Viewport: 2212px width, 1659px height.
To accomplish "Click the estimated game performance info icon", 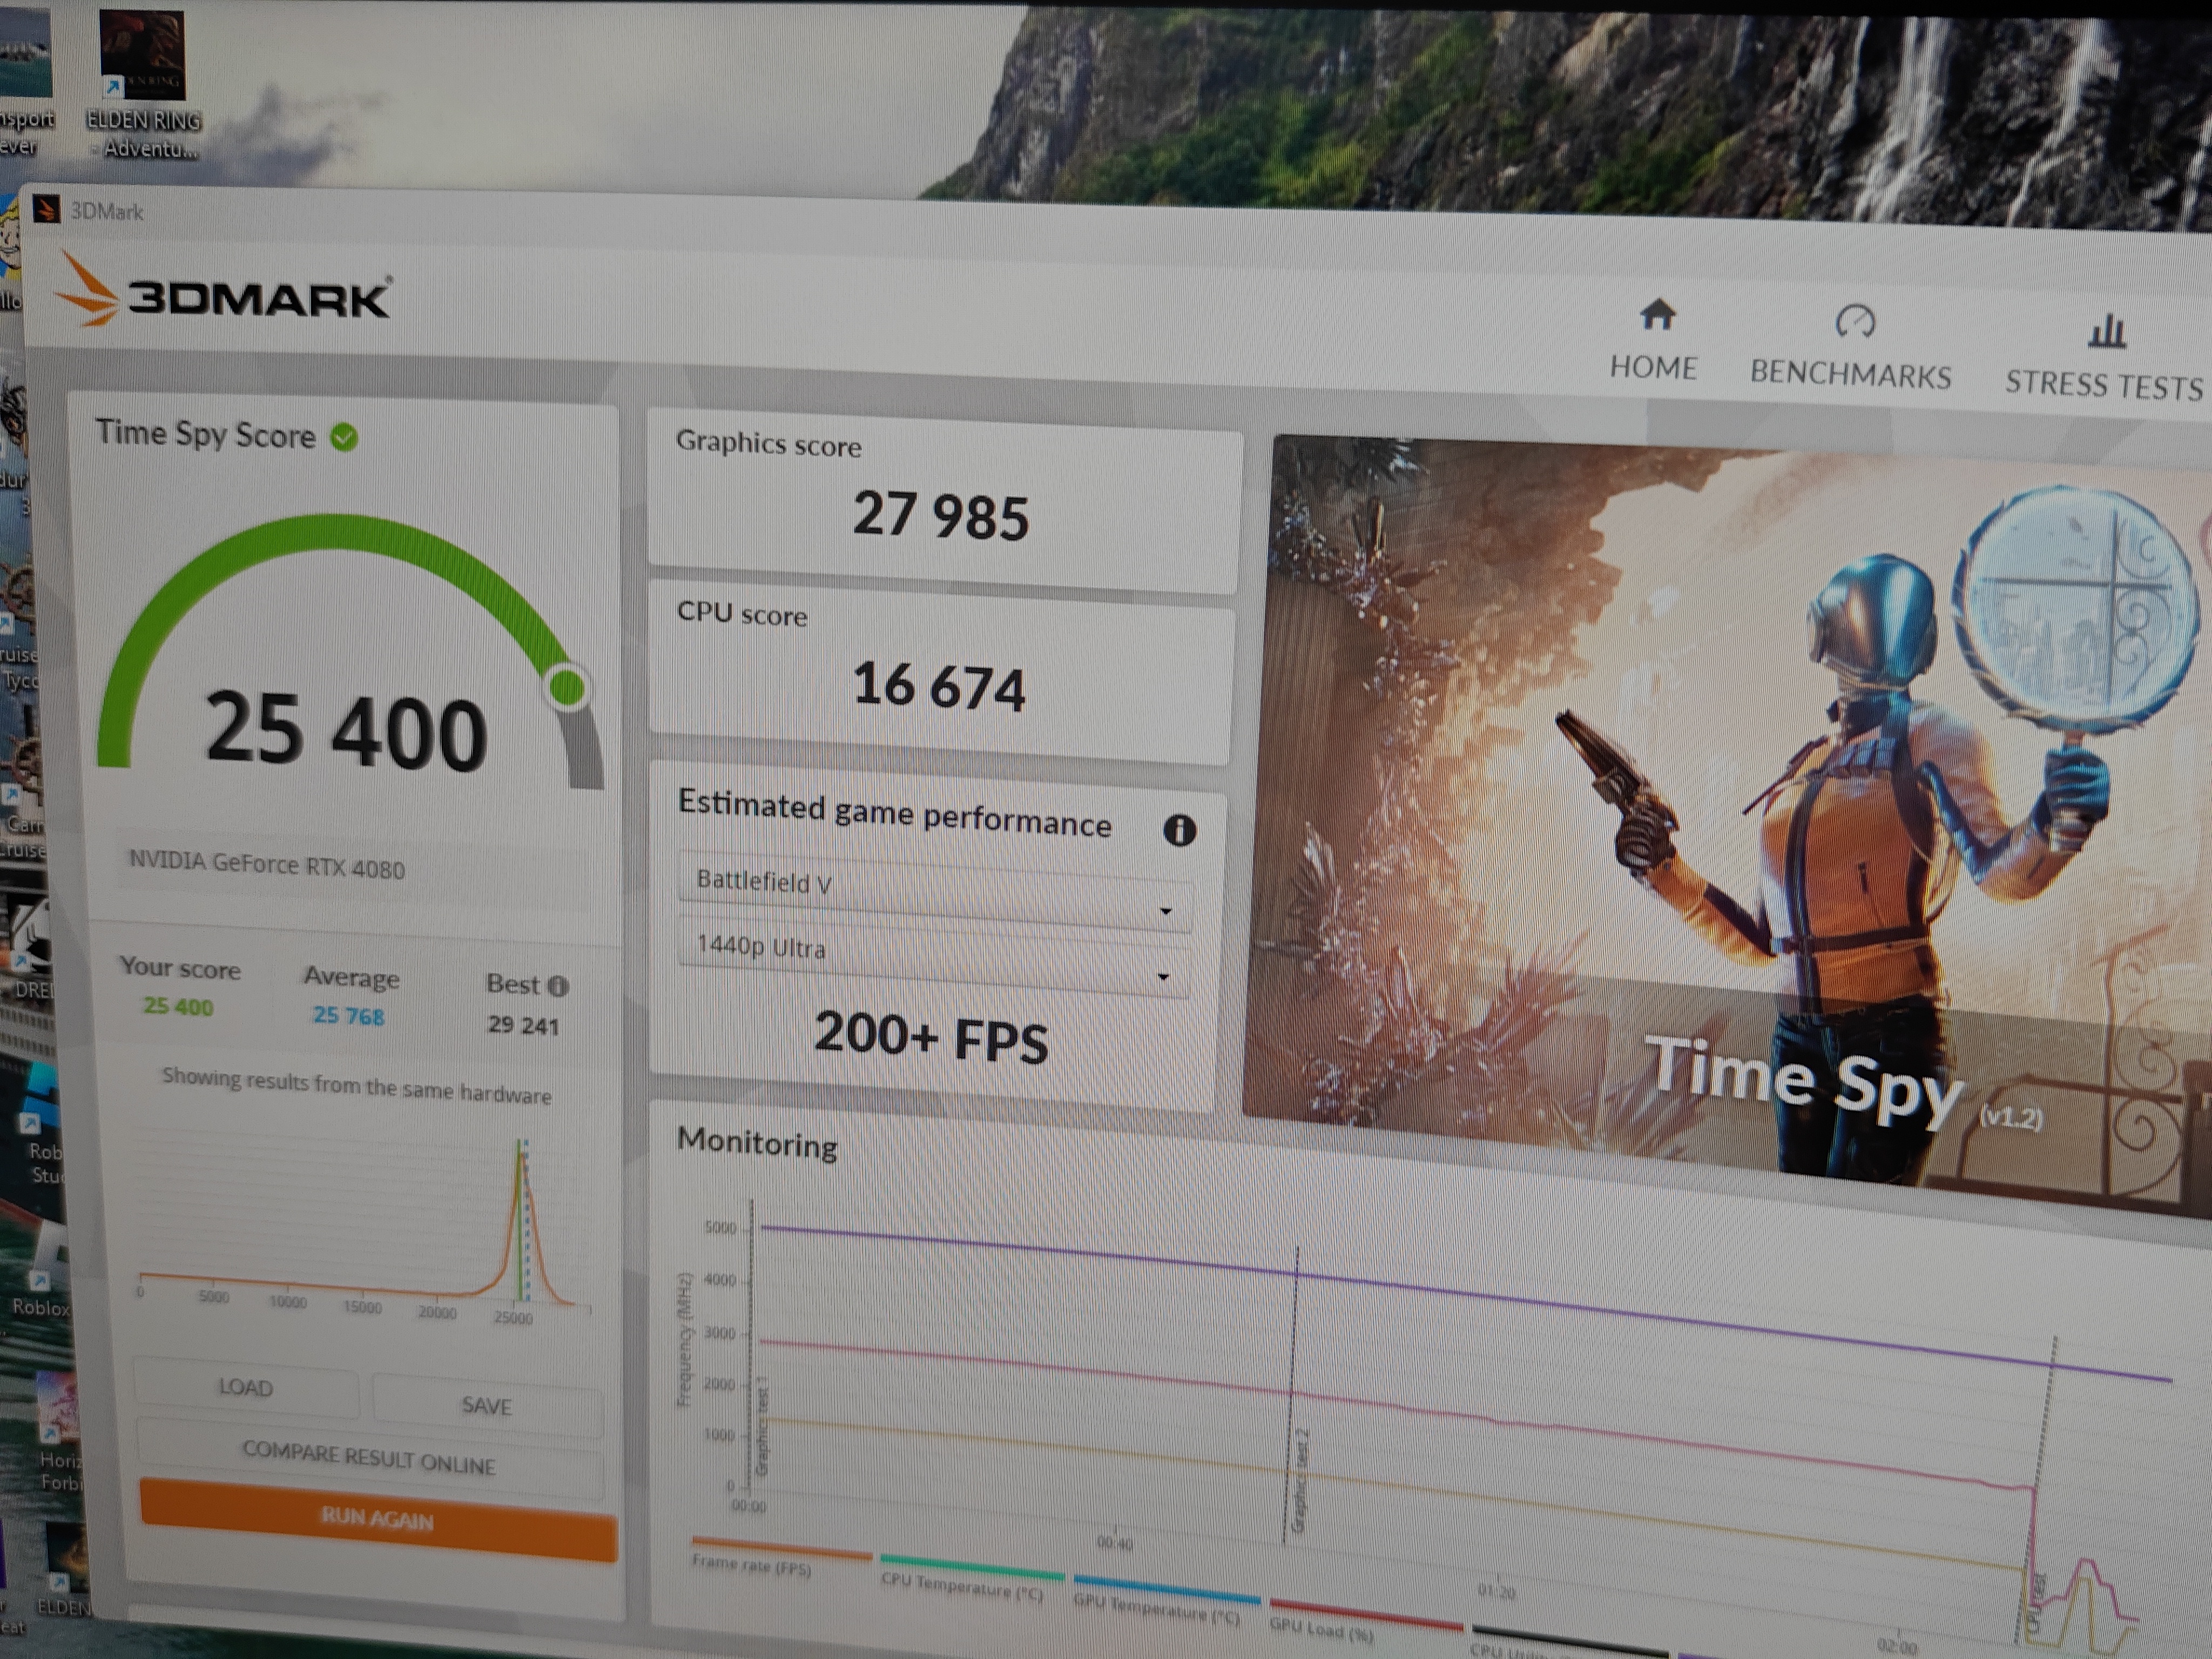I will pos(1179,831).
